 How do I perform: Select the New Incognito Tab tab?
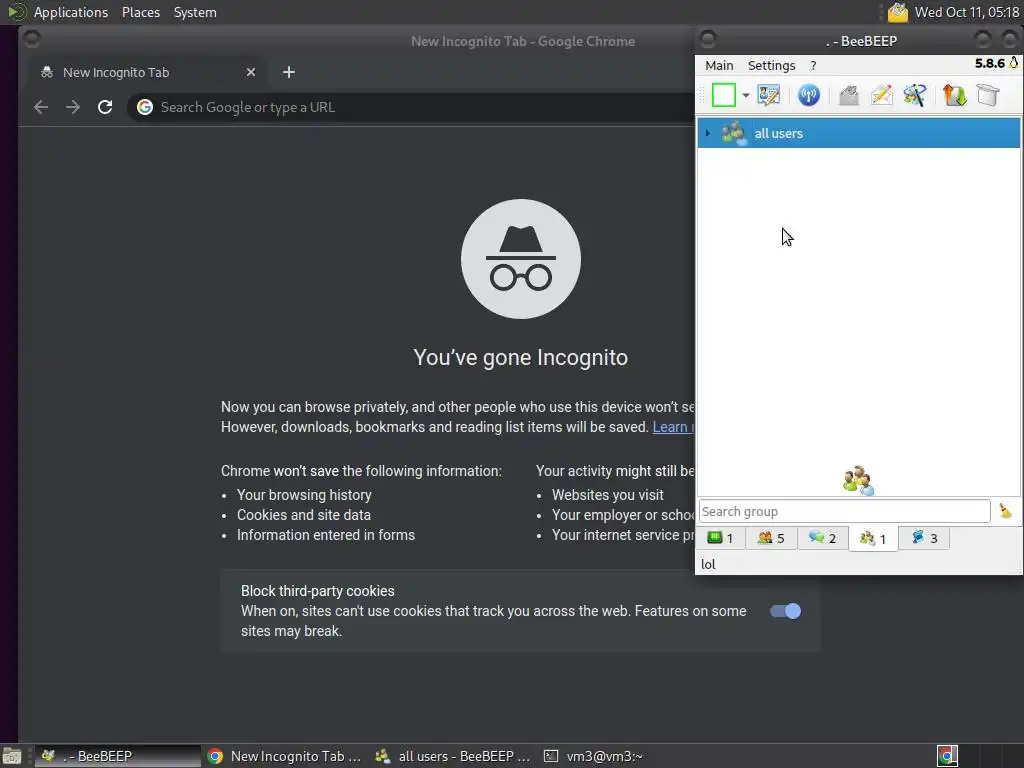147,72
